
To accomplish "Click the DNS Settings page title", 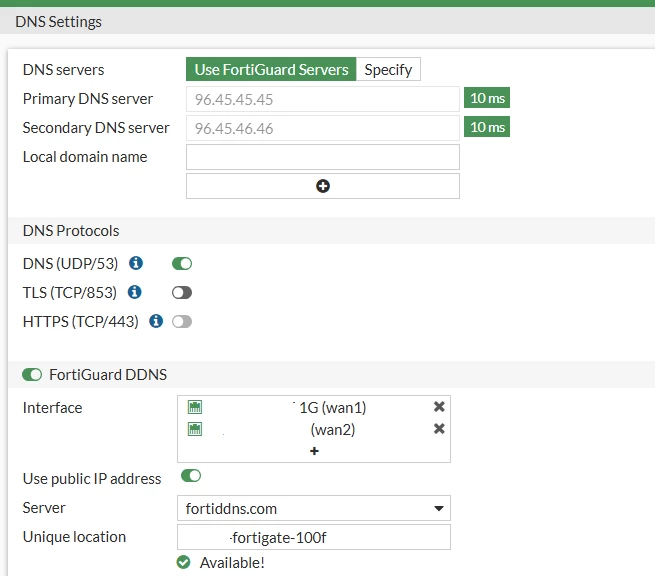I will click(x=58, y=22).
